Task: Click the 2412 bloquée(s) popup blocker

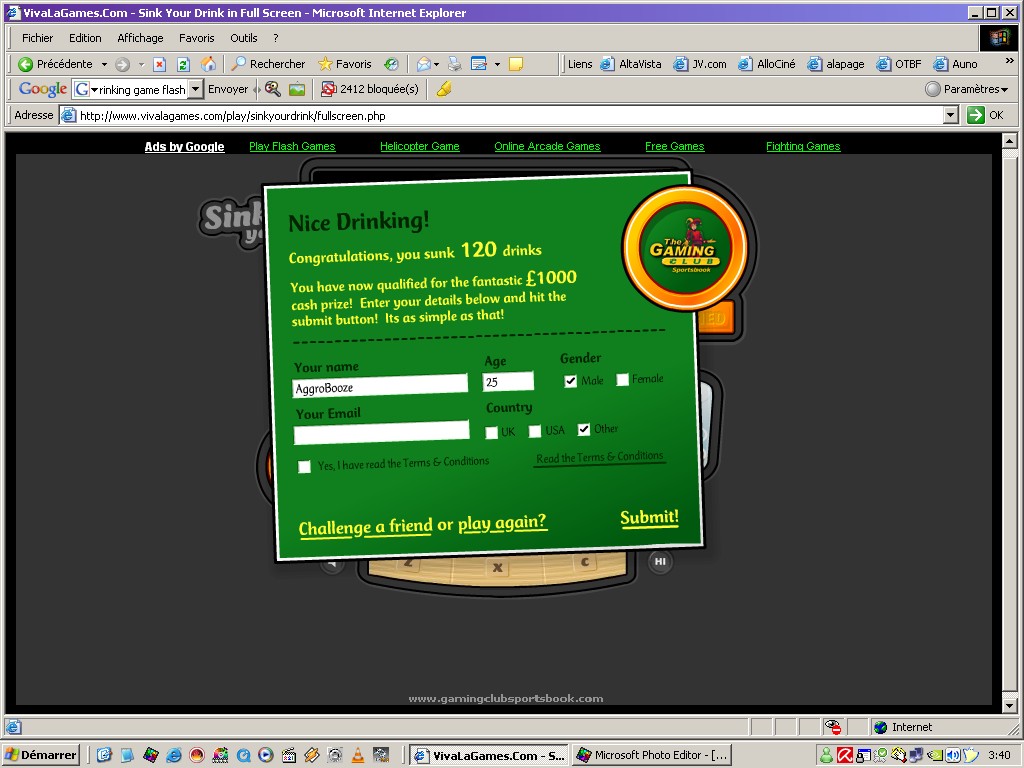Action: tap(369, 89)
